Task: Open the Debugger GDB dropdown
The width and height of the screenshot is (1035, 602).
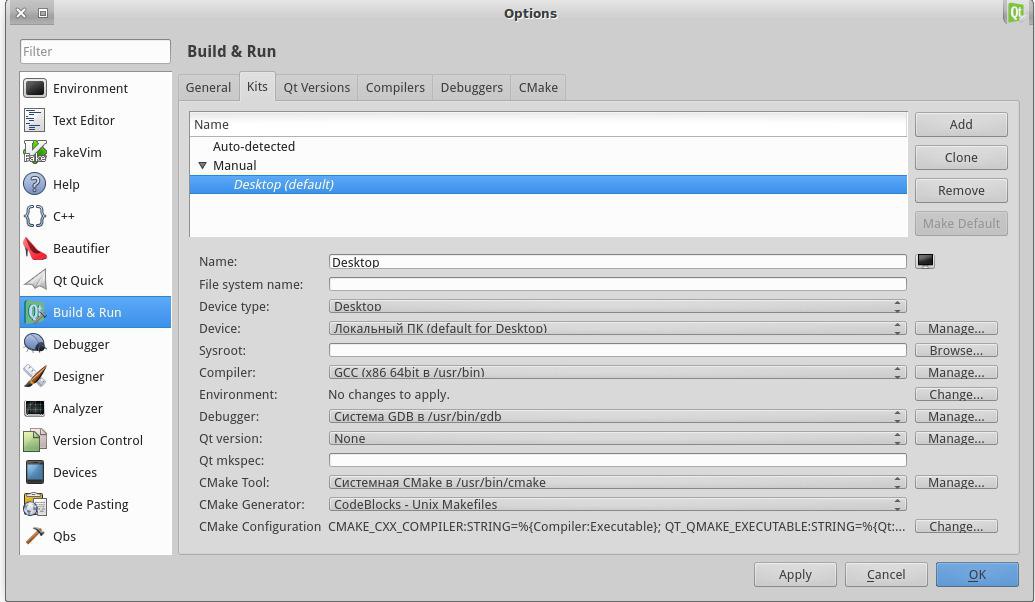Action: (x=617, y=417)
